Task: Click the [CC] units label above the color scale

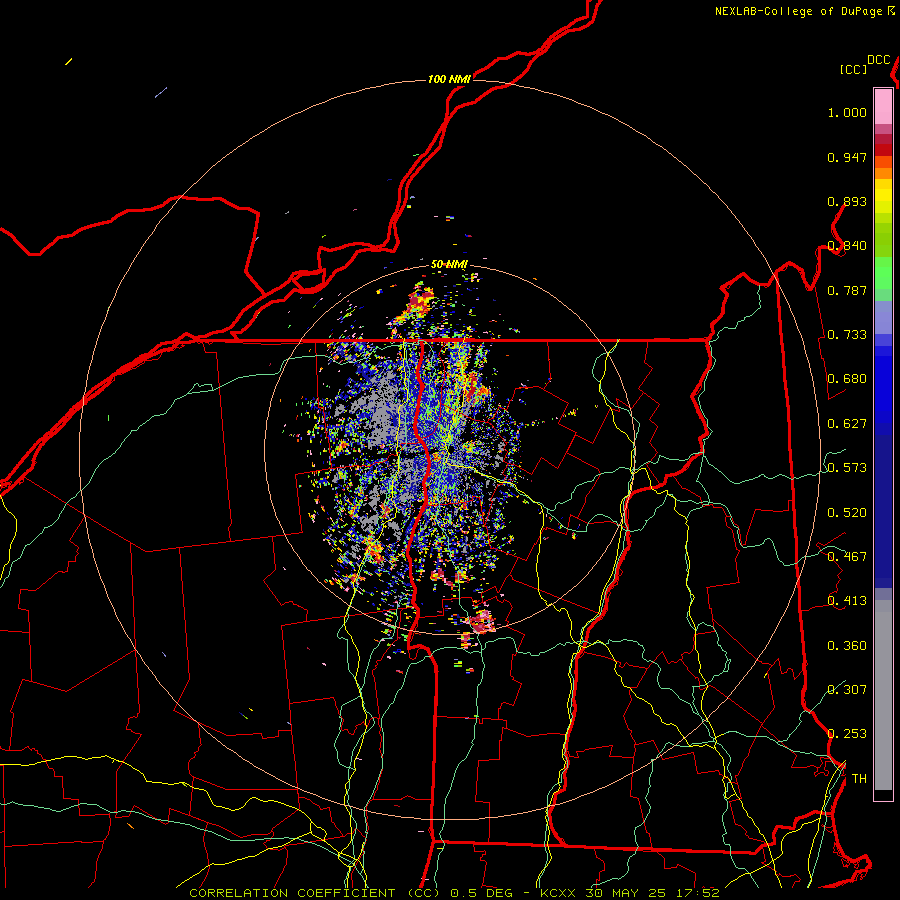Action: 854,69
